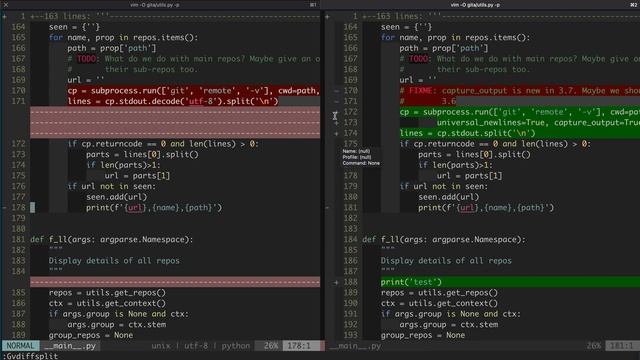Click left line 185 repos = utils.get_repos()
The height and width of the screenshot is (360, 640).
107,293
